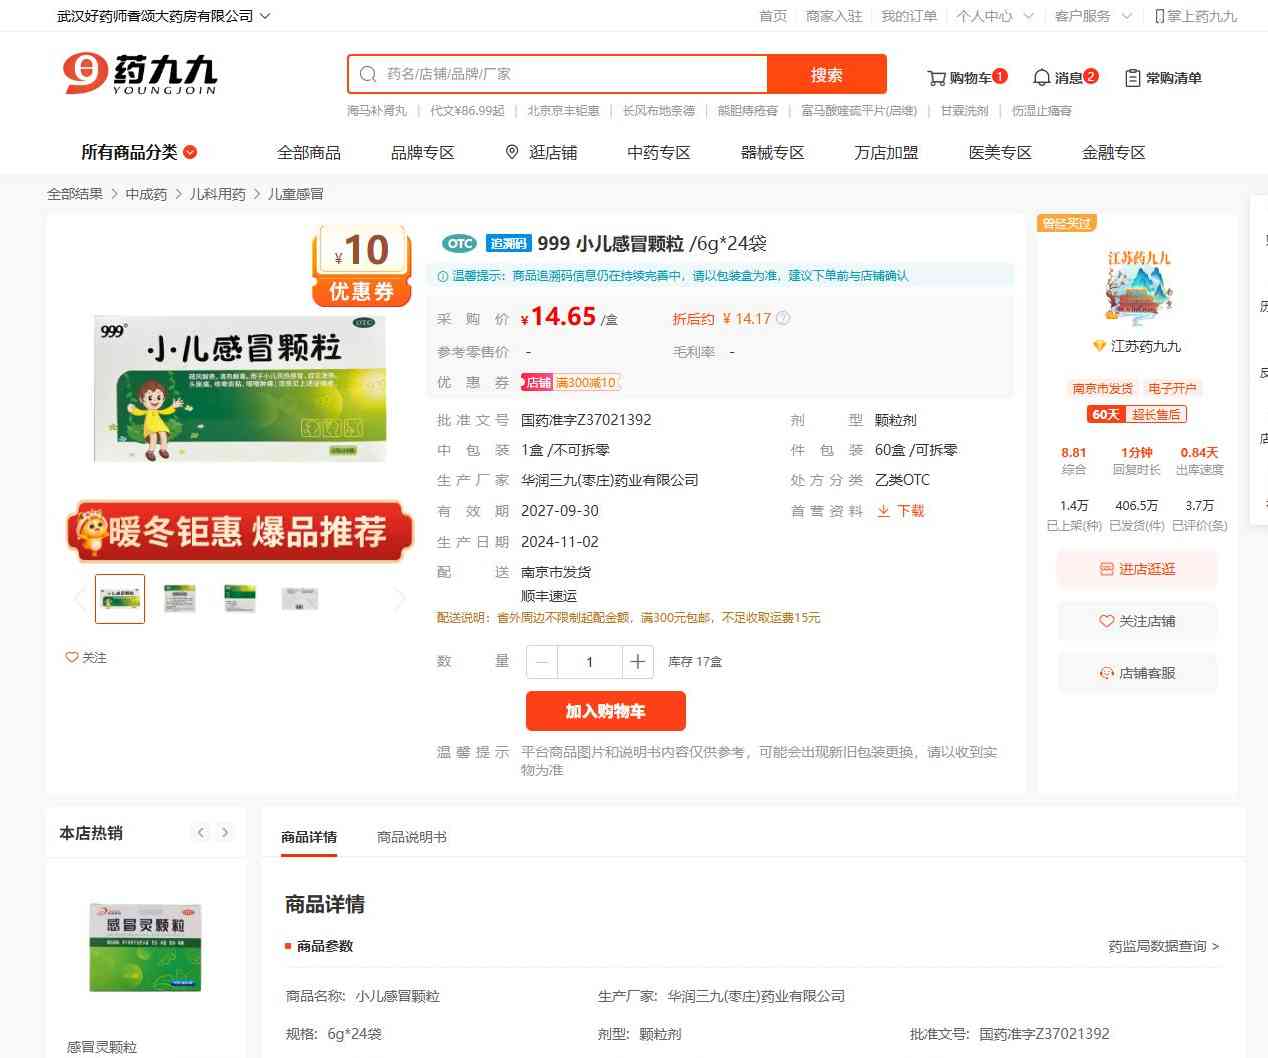
Task: Toggle 关注 heart under product image
Action: tap(72, 658)
